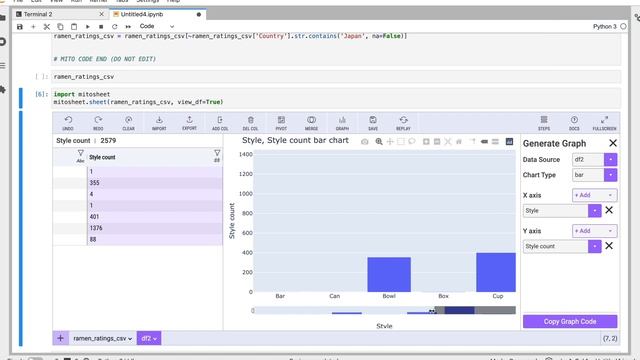Toggle compare data on hover
The width and height of the screenshot is (640, 360).
(x=495, y=142)
